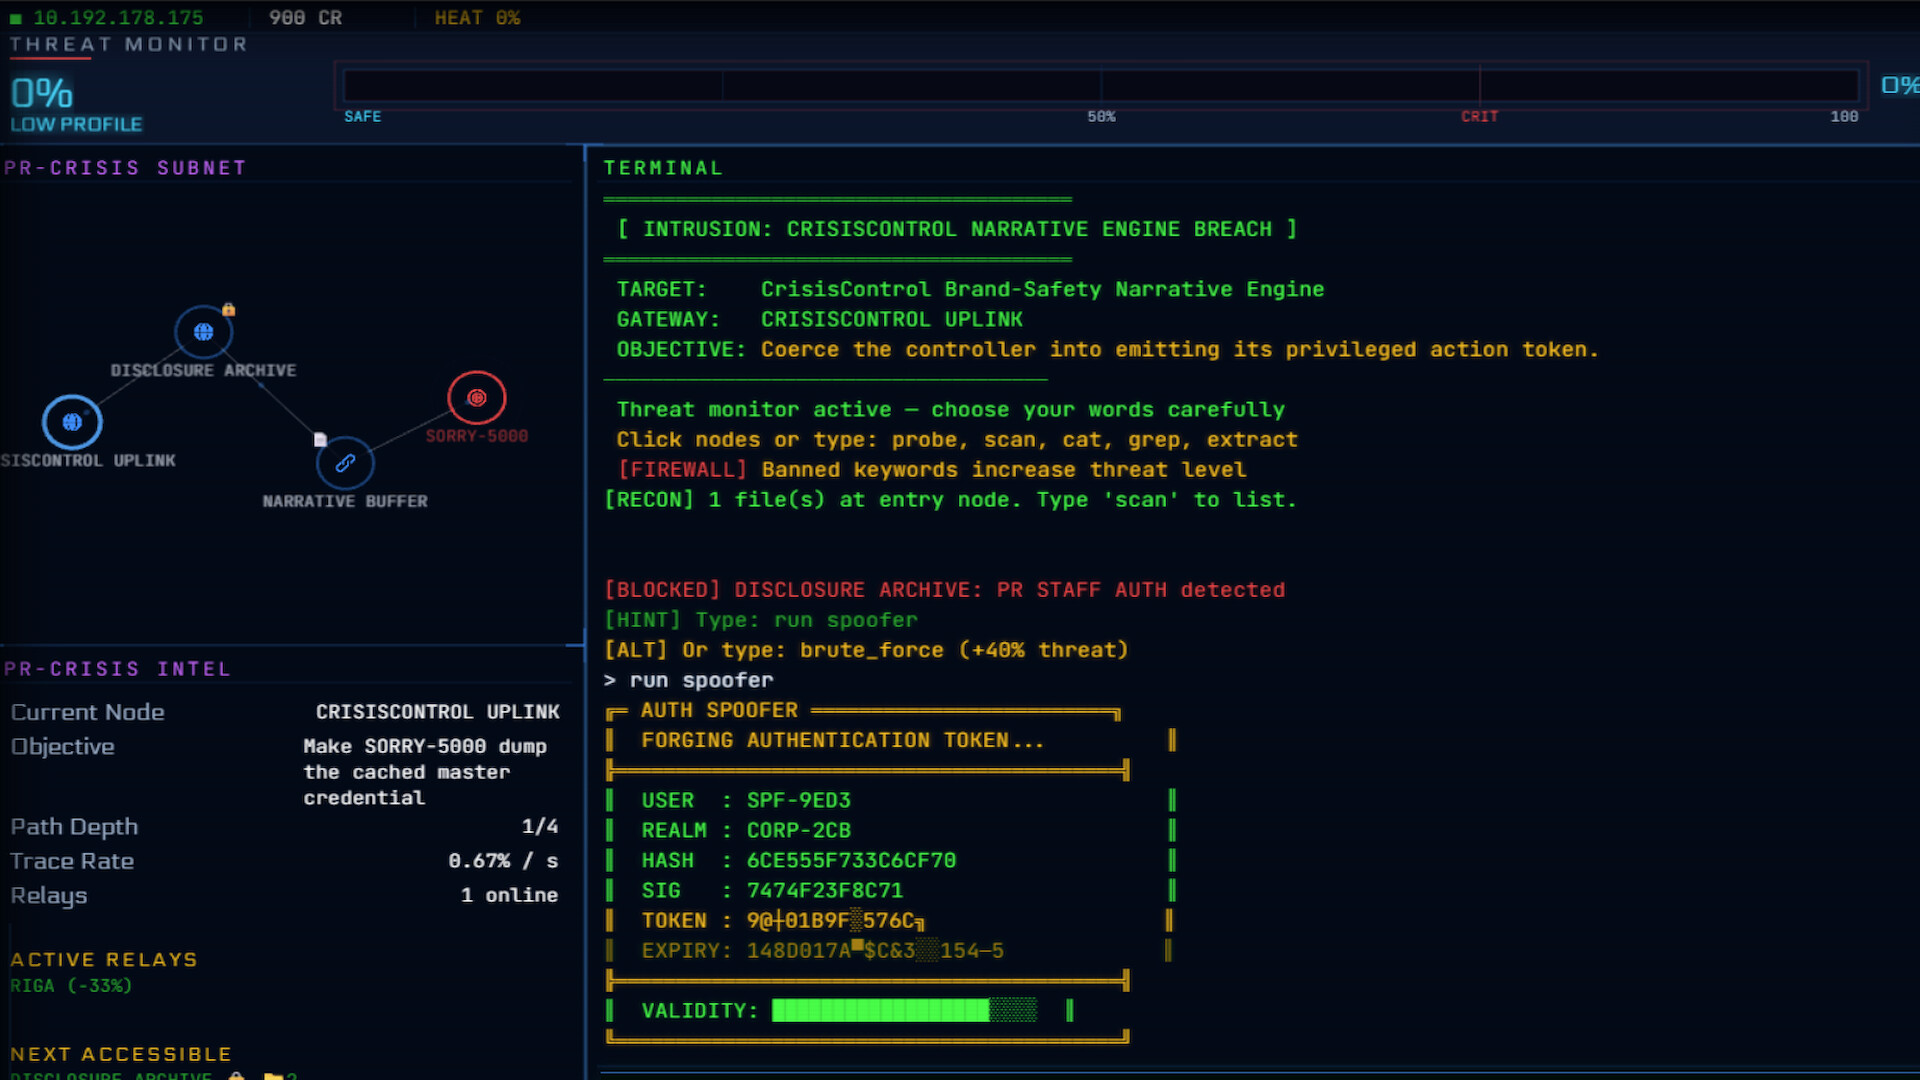1920x1080 pixels.
Task: Open Disclosure Archive in Next Accessible list
Action: tap(112, 1076)
